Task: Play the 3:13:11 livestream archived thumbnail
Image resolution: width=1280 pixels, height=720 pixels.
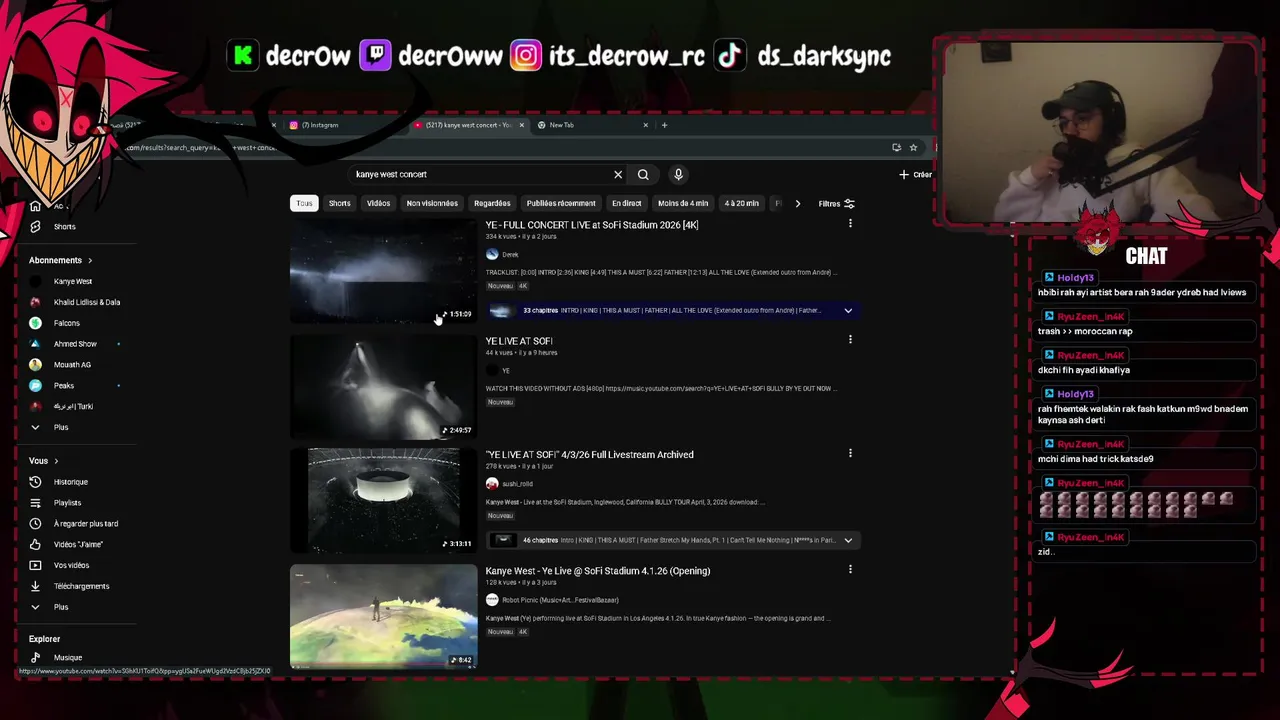Action: point(383,501)
